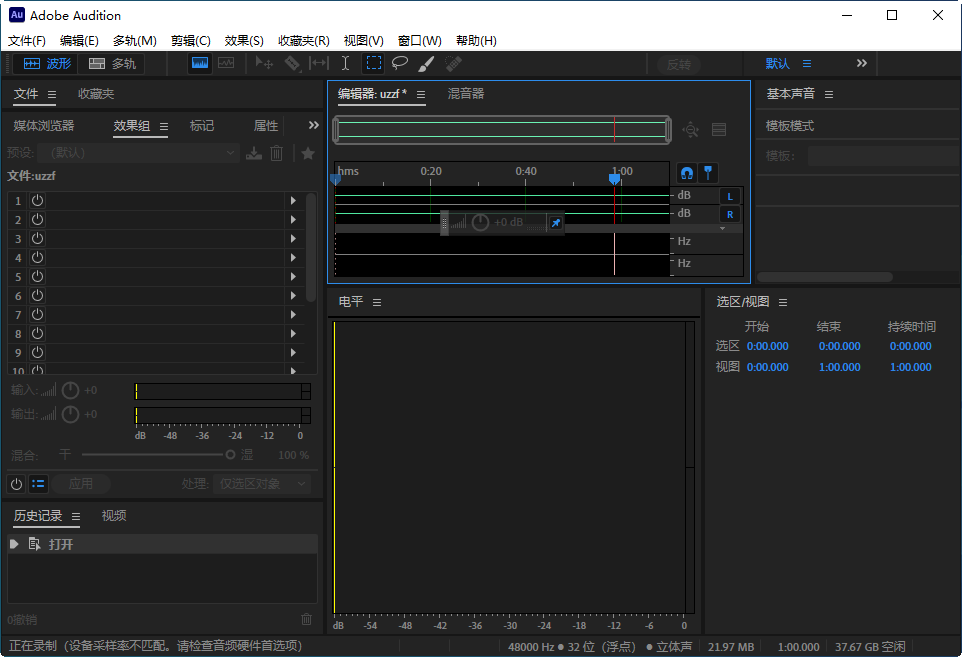962x657 pixels.
Task: Open effect menu arrow for slot 4
Action: click(x=293, y=258)
